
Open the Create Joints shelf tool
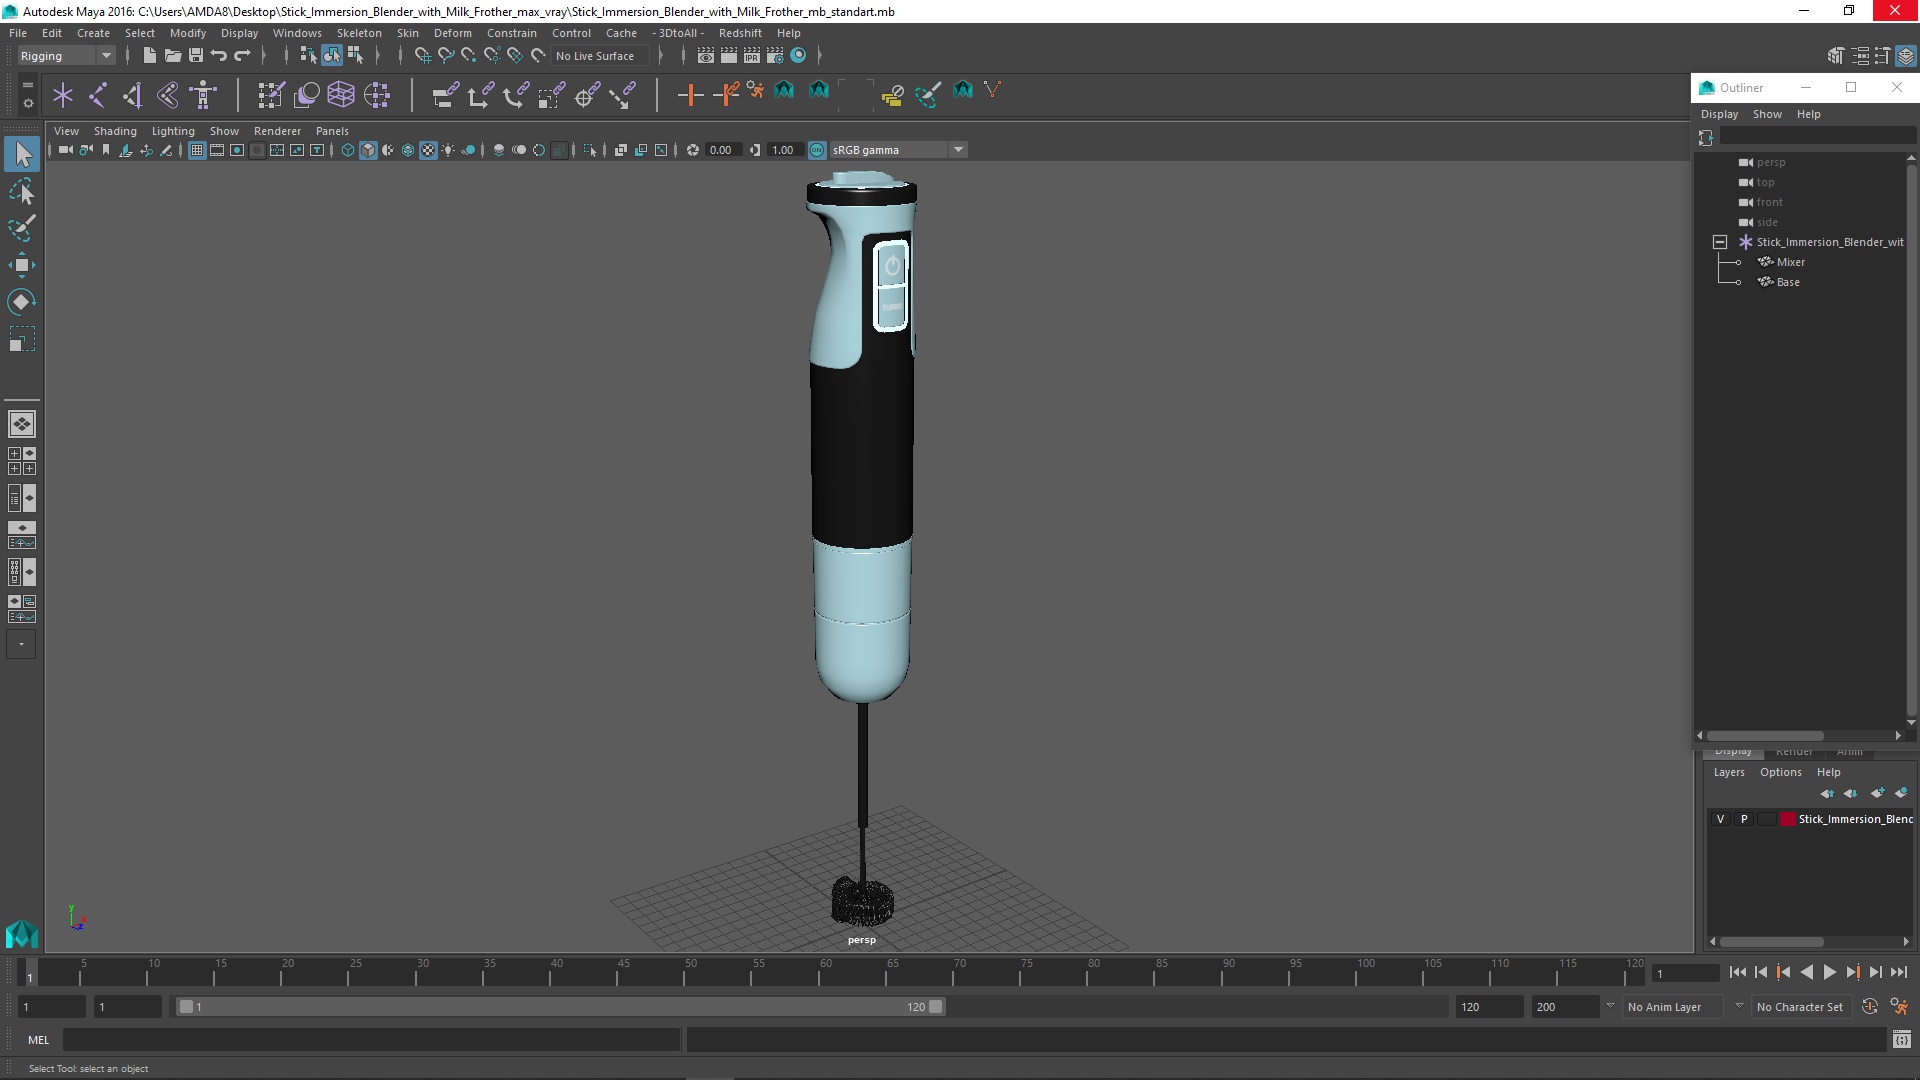coord(98,95)
